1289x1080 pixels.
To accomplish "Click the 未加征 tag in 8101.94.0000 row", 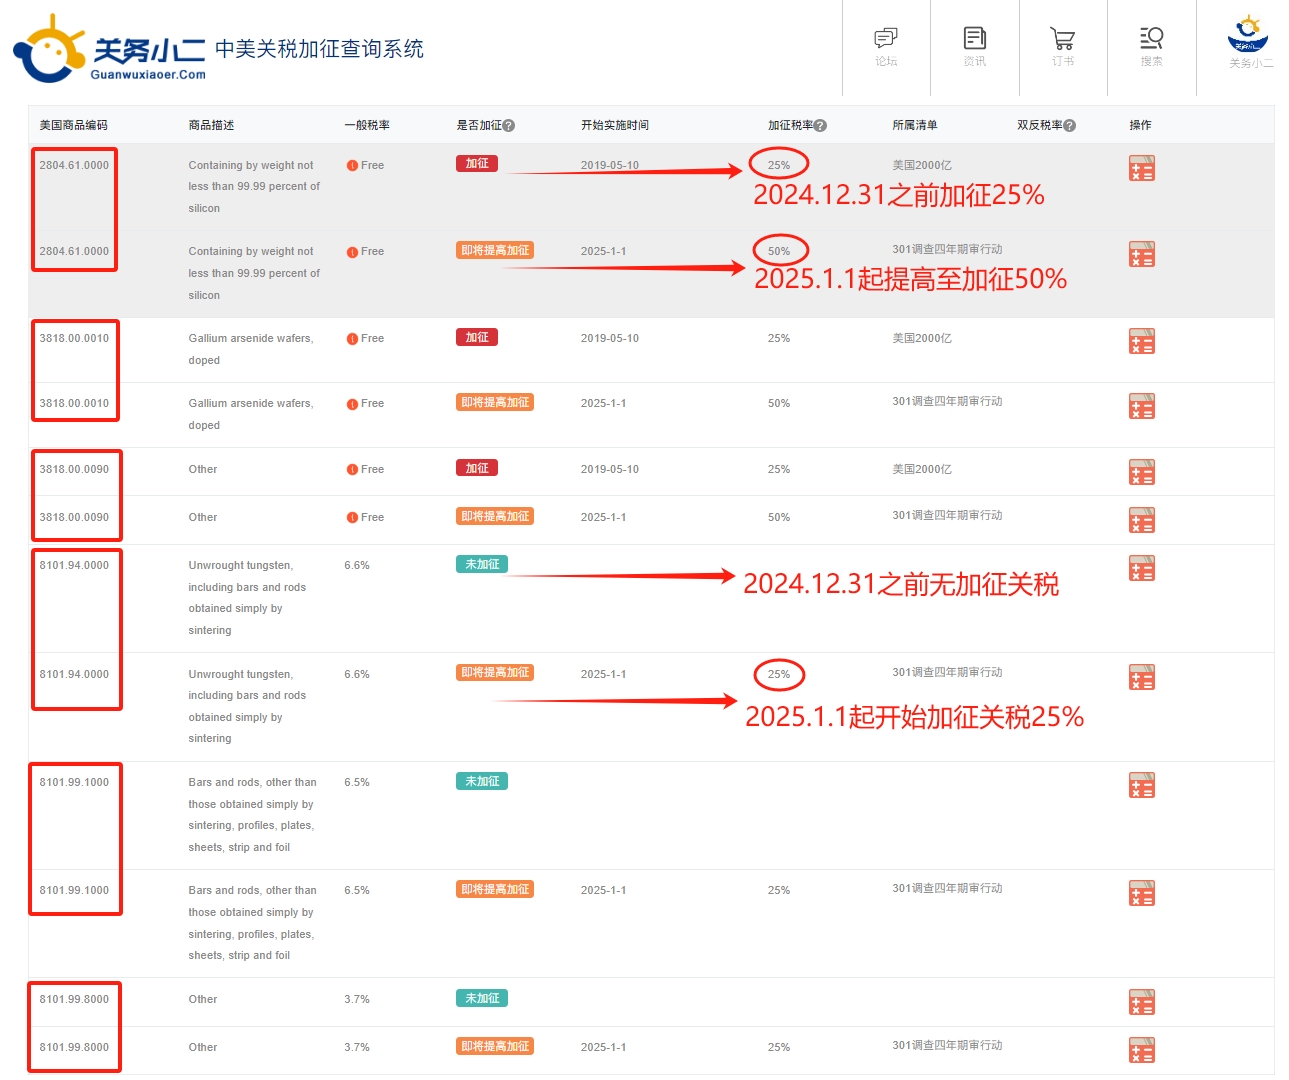I will tap(482, 564).
